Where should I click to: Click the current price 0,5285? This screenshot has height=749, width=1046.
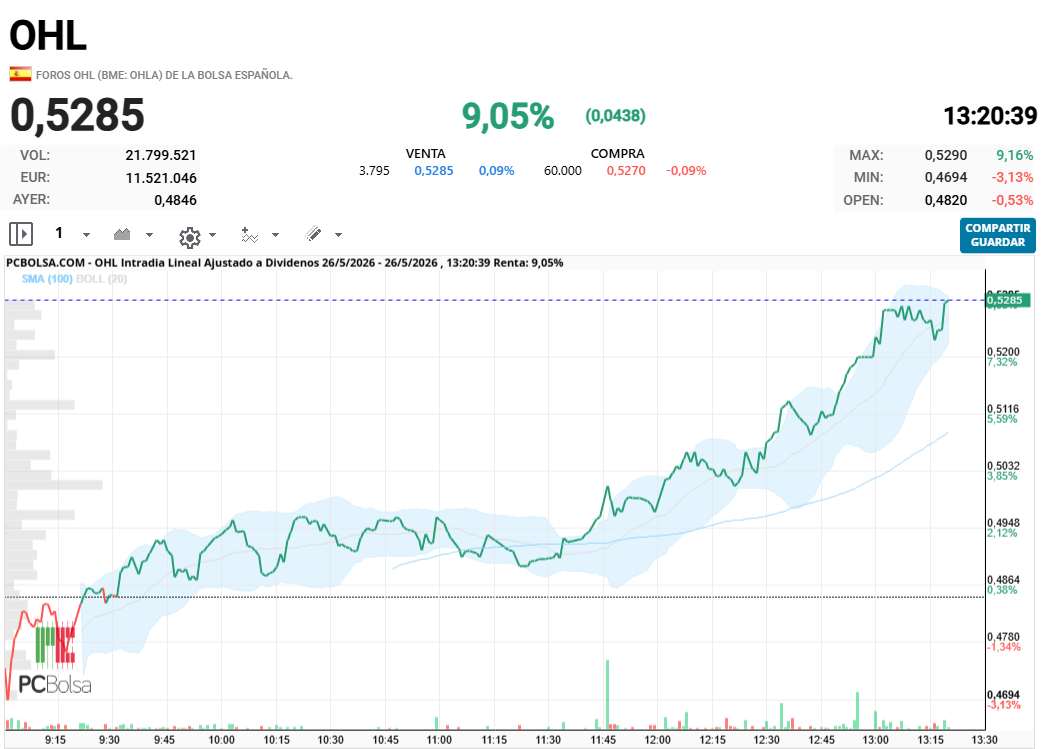(x=77, y=115)
